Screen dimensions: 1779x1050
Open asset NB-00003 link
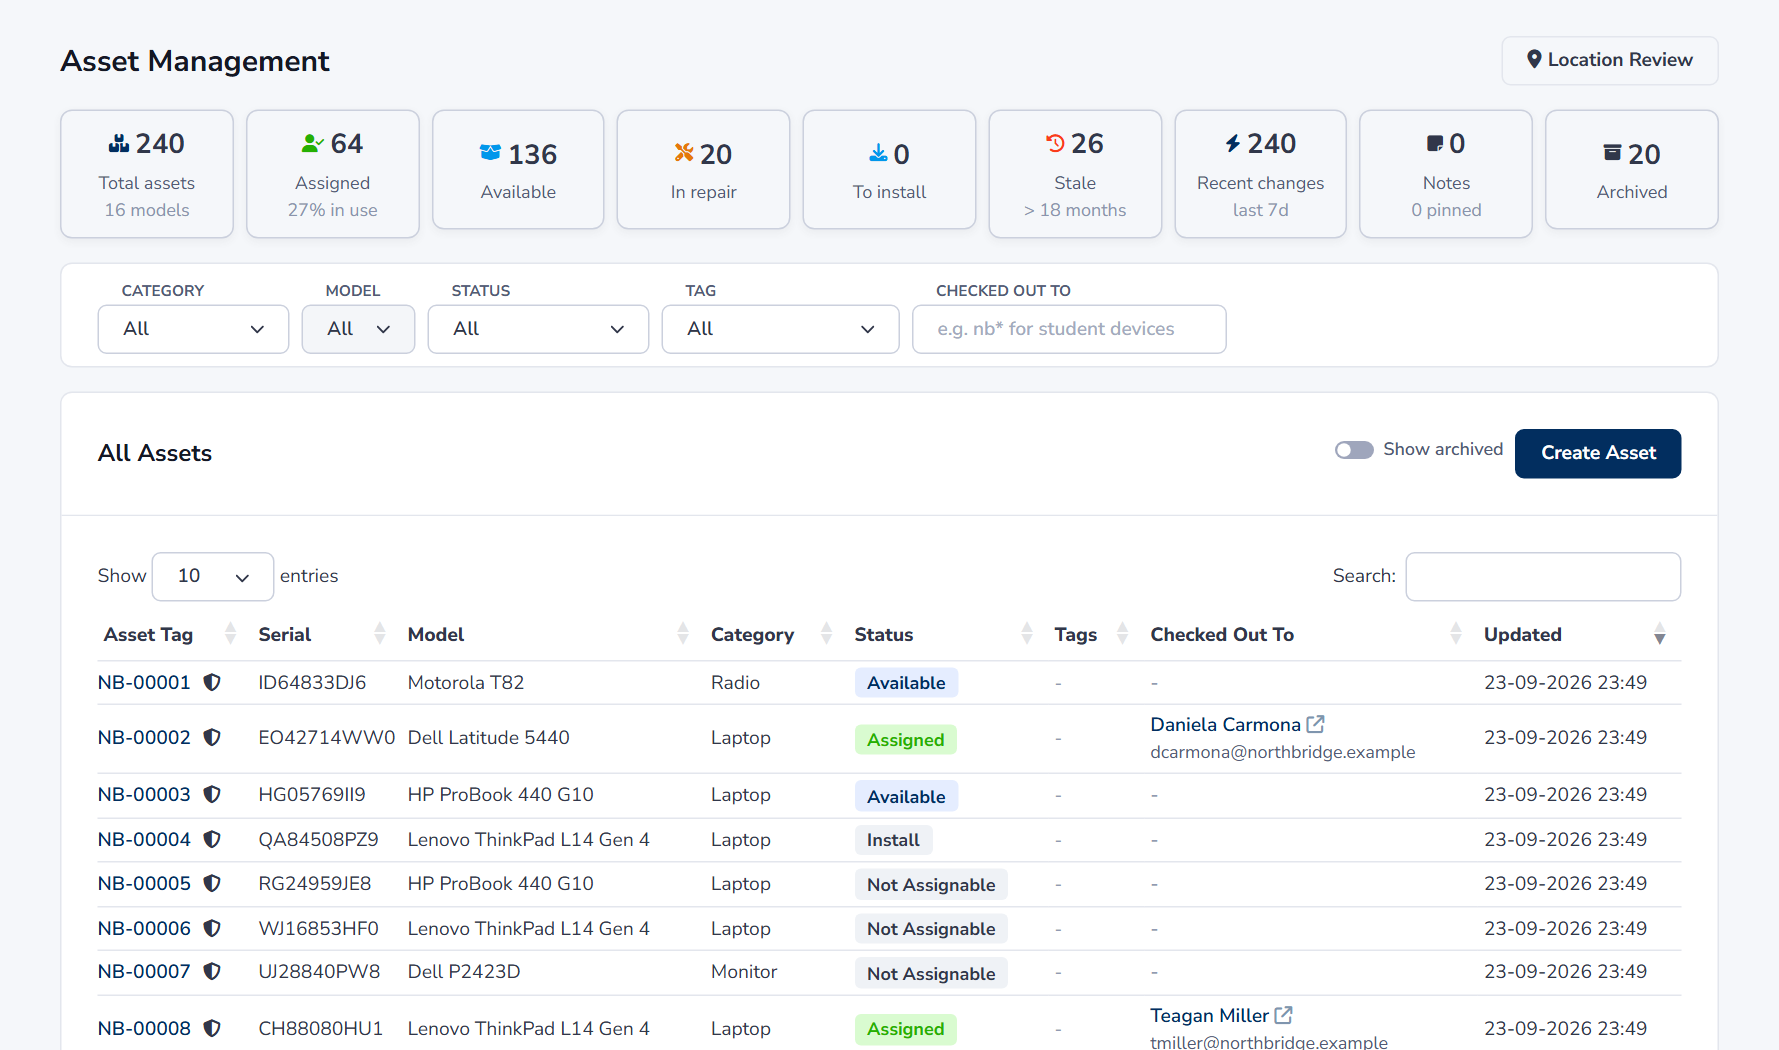pyautogui.click(x=144, y=794)
